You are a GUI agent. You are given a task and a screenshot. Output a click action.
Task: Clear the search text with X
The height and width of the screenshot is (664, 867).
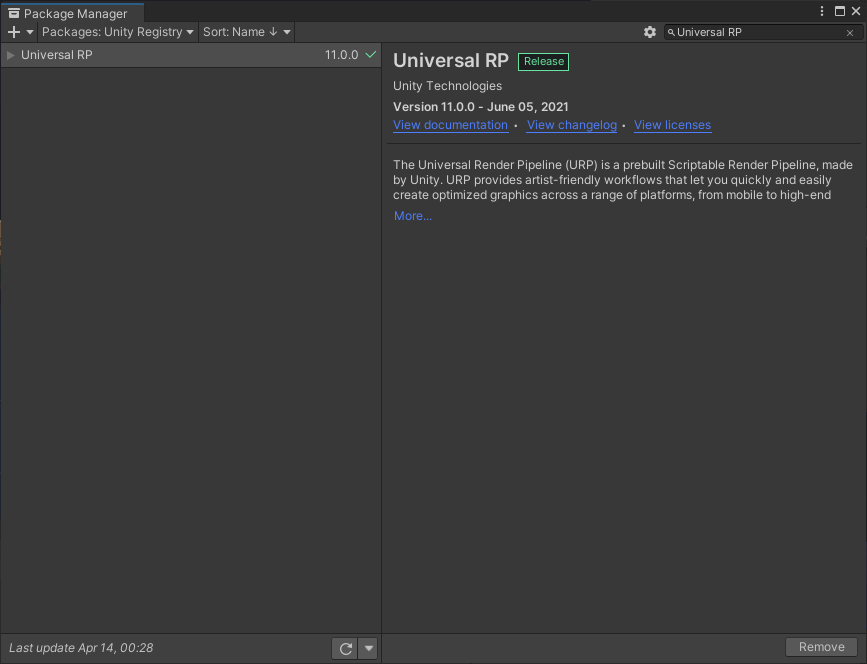tap(850, 33)
